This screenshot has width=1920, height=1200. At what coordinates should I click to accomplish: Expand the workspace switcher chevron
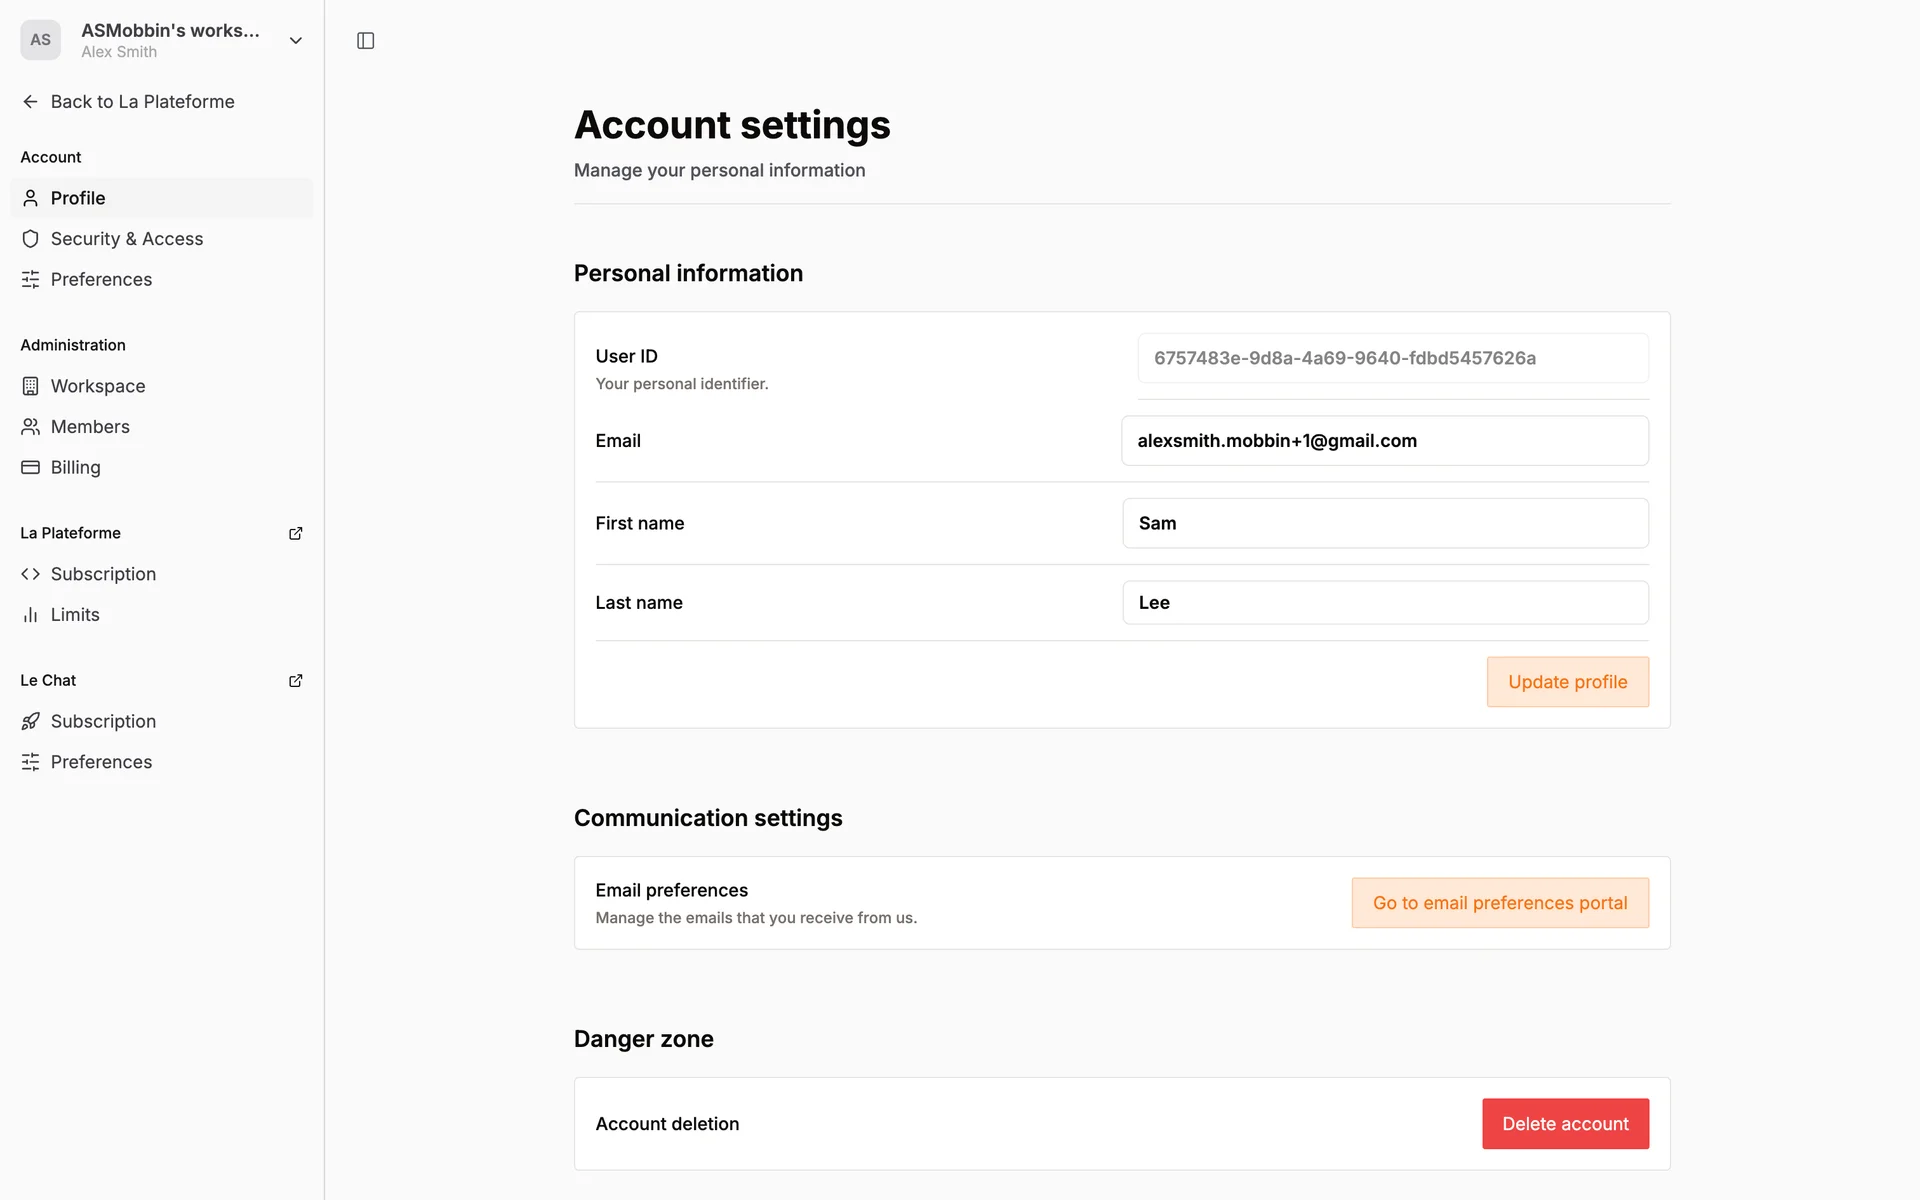[x=295, y=41]
